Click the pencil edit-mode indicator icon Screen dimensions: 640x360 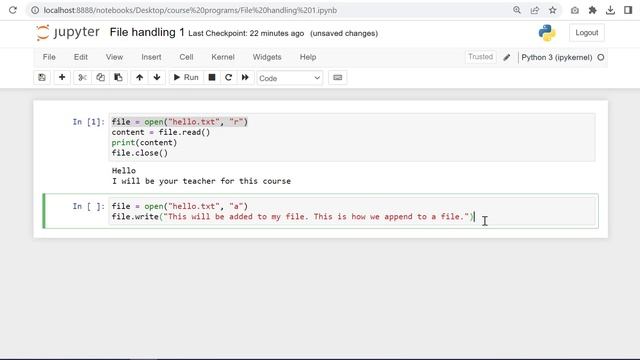pos(507,58)
